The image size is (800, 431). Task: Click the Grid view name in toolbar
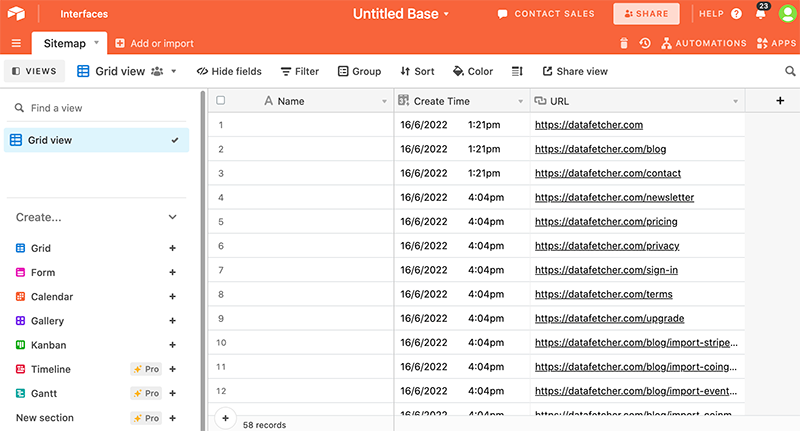tap(120, 71)
